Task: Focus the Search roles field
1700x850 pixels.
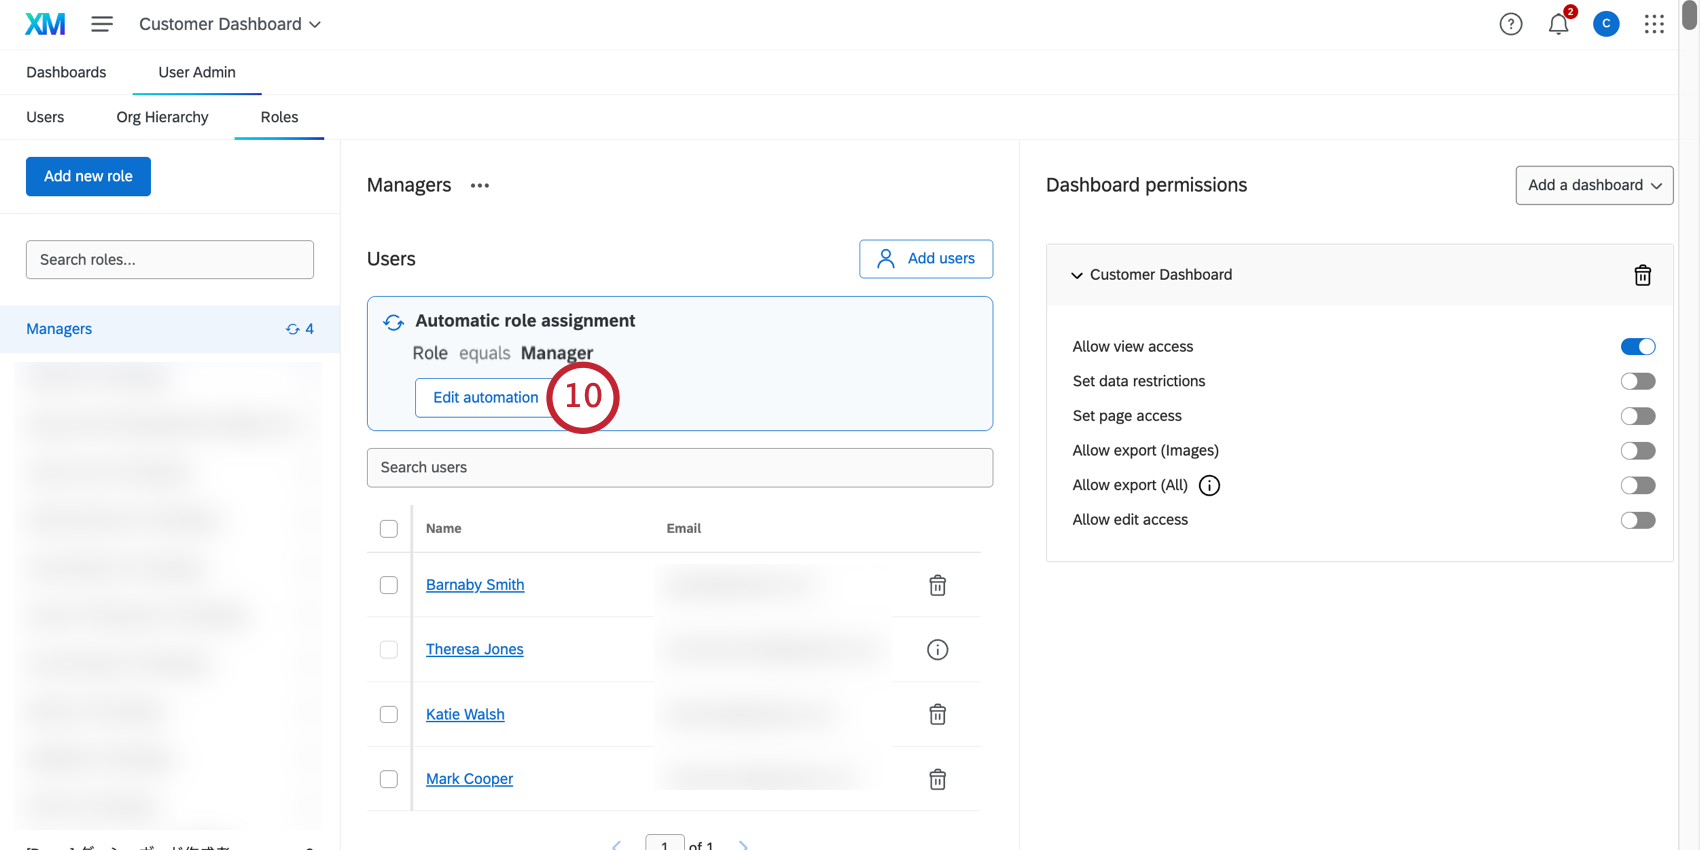Action: coord(170,259)
